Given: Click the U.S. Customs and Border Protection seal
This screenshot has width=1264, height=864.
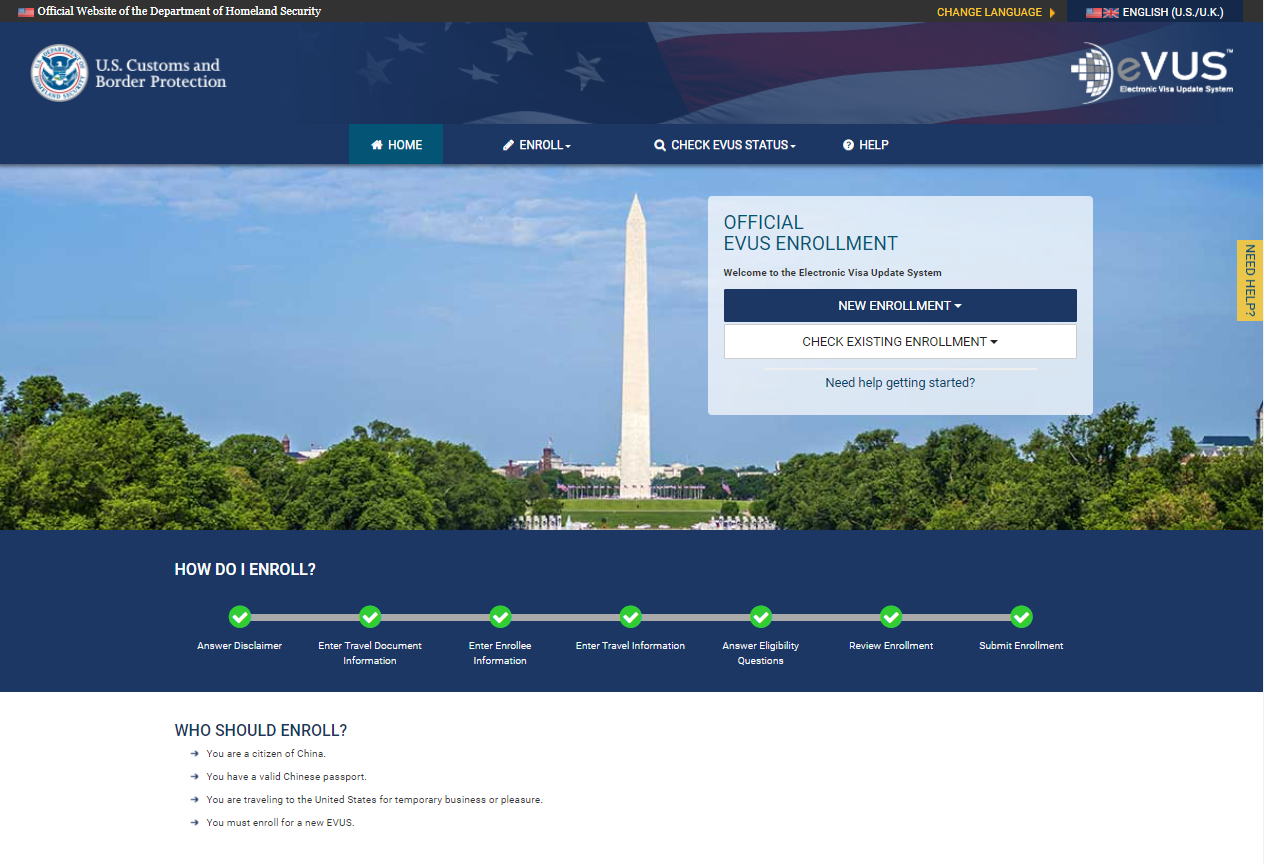Looking at the screenshot, I should 60,73.
